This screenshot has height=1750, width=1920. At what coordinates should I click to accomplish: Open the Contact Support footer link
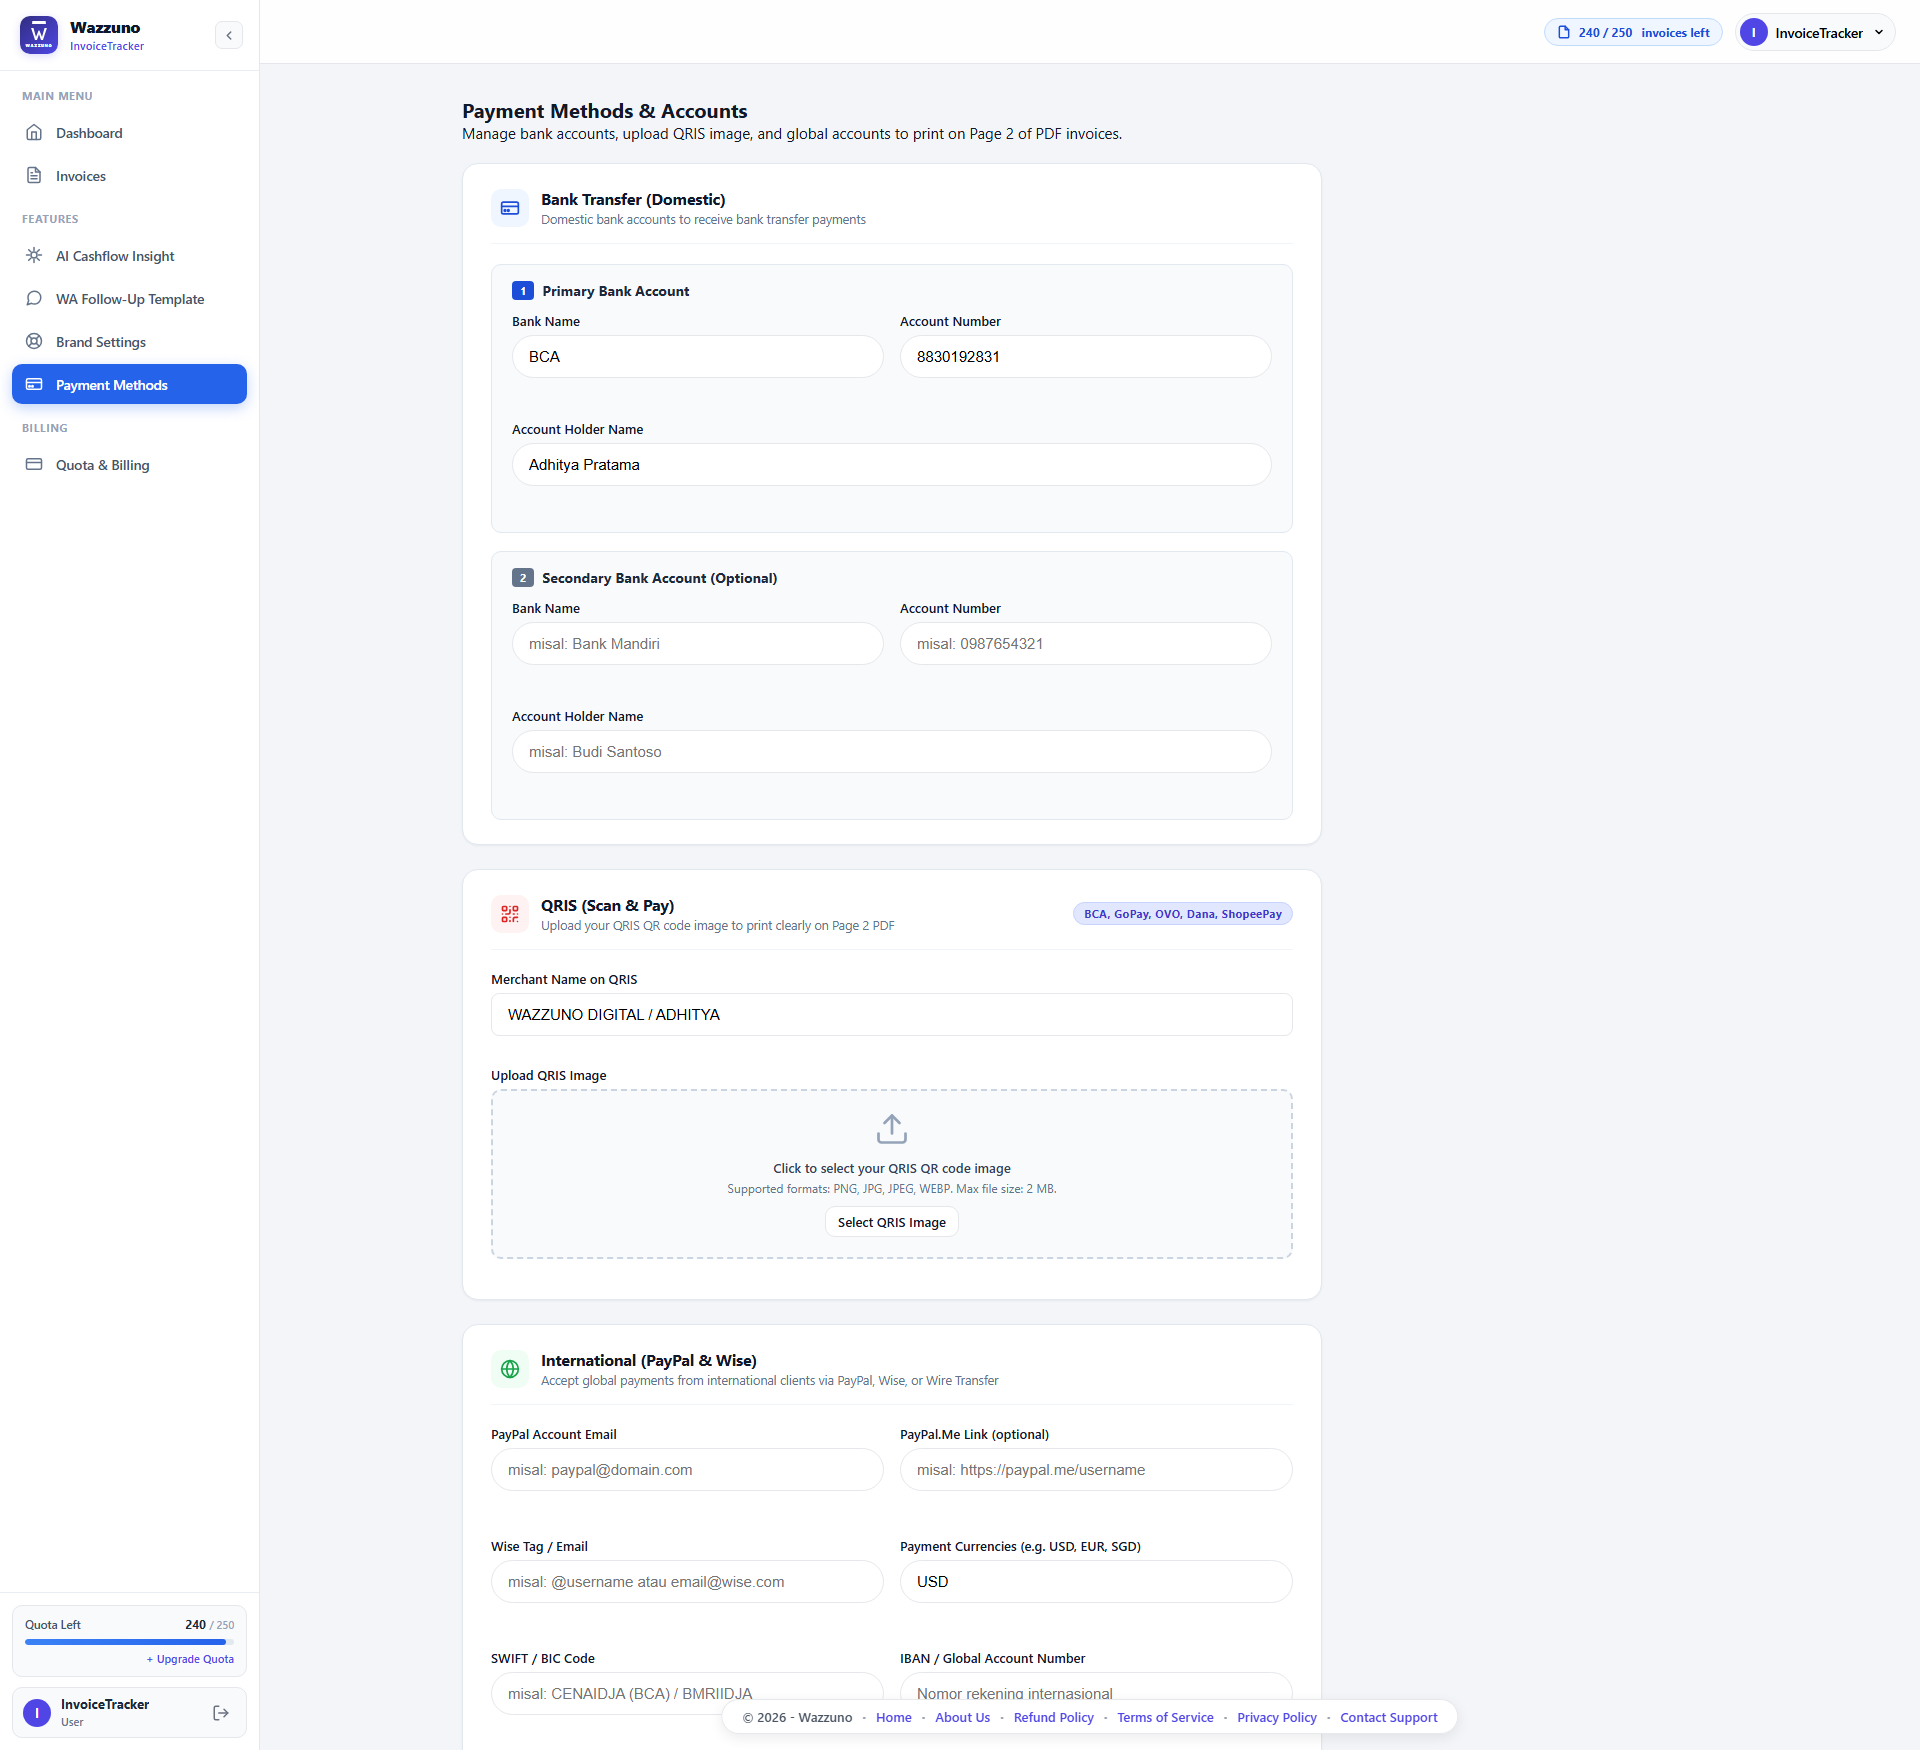pyautogui.click(x=1388, y=1718)
